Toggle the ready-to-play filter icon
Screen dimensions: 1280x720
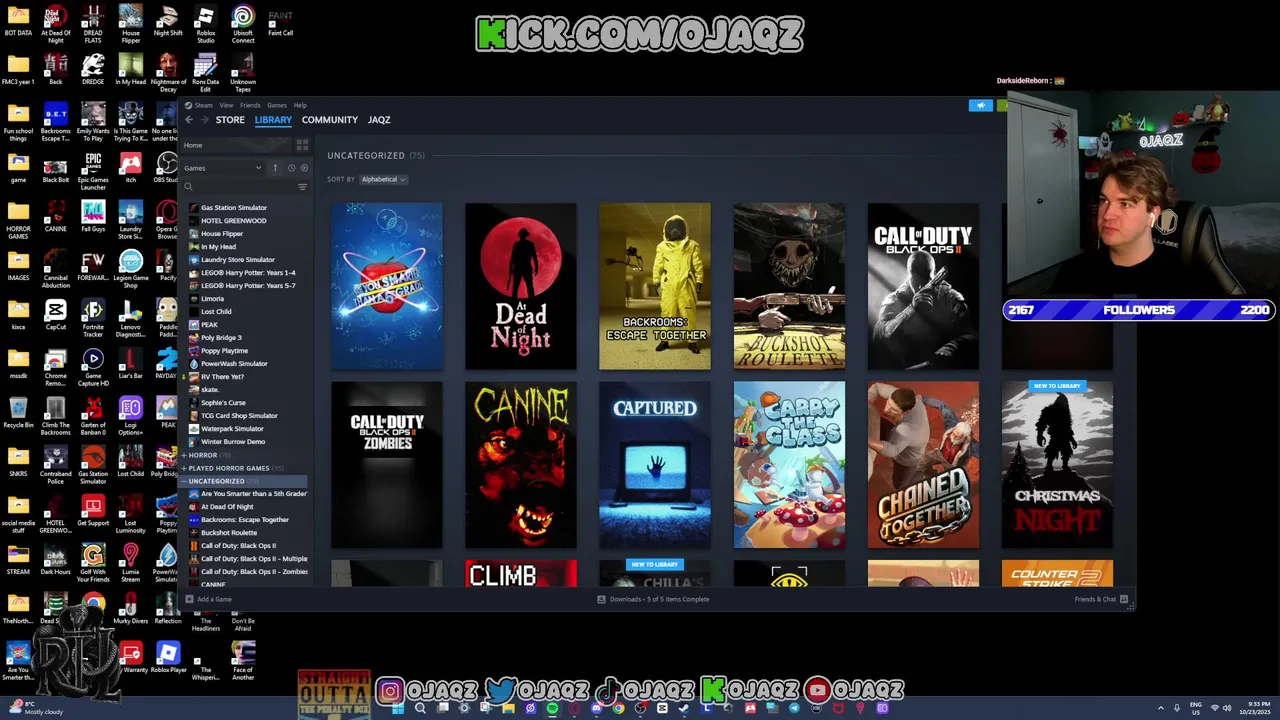click(304, 168)
